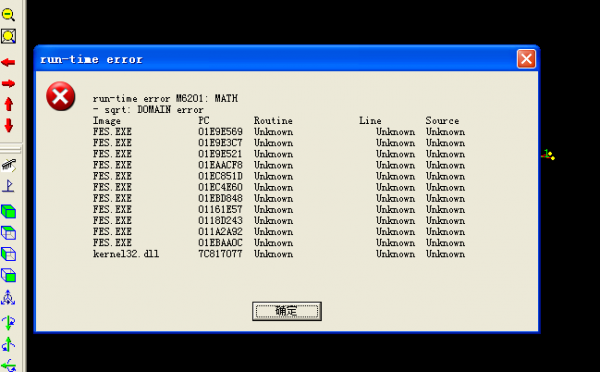Screen dimensions: 600x372
Task: Pan view with red right arrow
Action: click(x=8, y=83)
